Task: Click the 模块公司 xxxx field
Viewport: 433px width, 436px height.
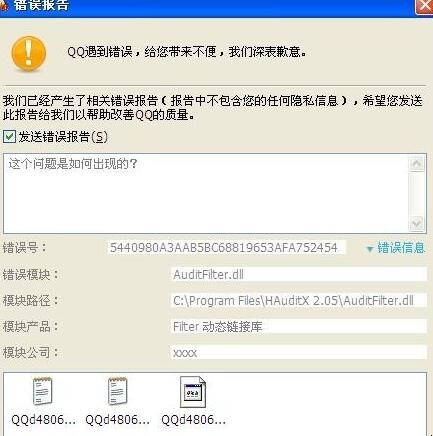Action: (299, 353)
